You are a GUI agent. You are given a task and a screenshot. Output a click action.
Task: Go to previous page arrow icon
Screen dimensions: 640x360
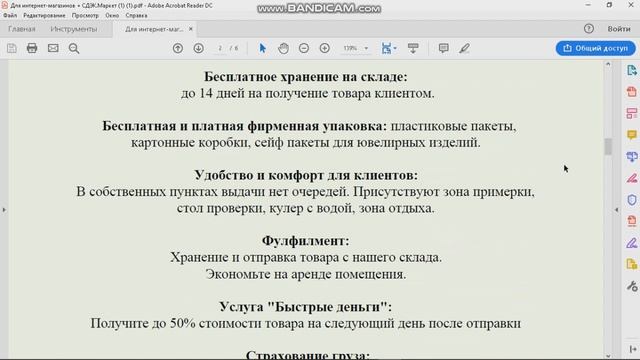point(178,48)
